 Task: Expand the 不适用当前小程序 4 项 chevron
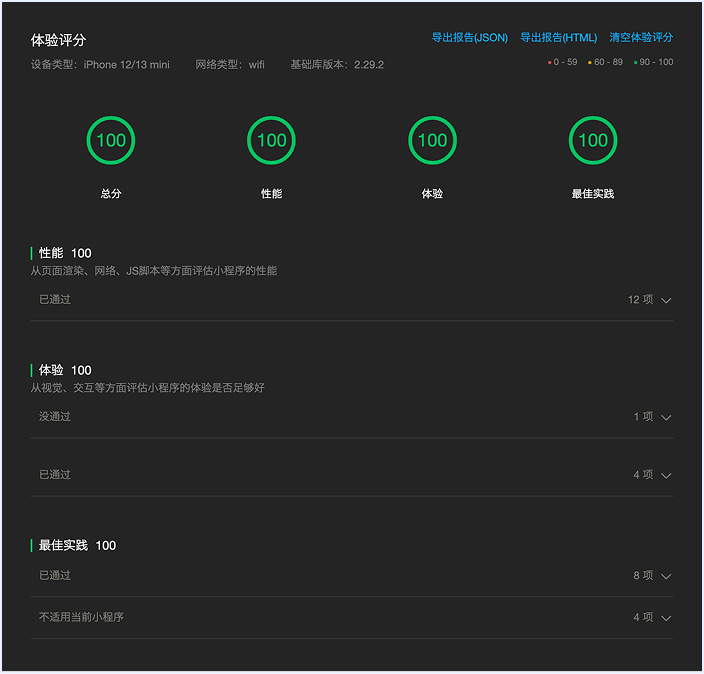click(666, 618)
